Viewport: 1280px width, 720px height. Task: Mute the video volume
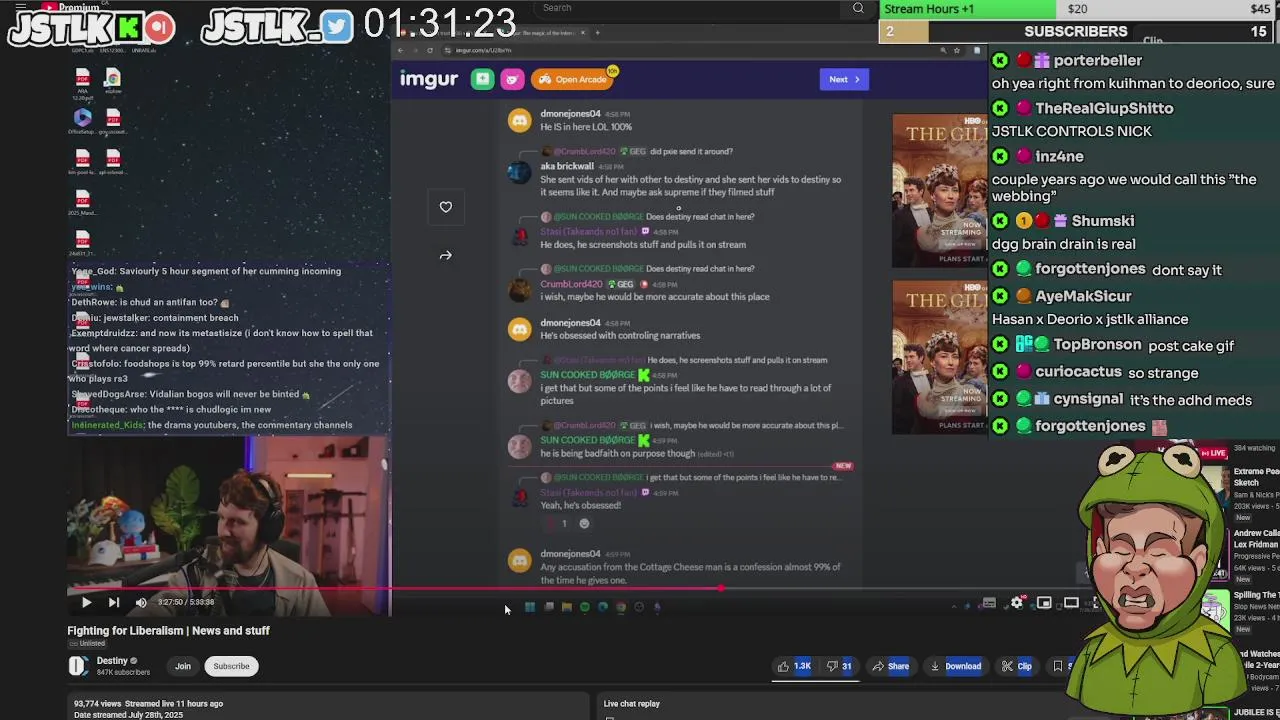[x=141, y=602]
